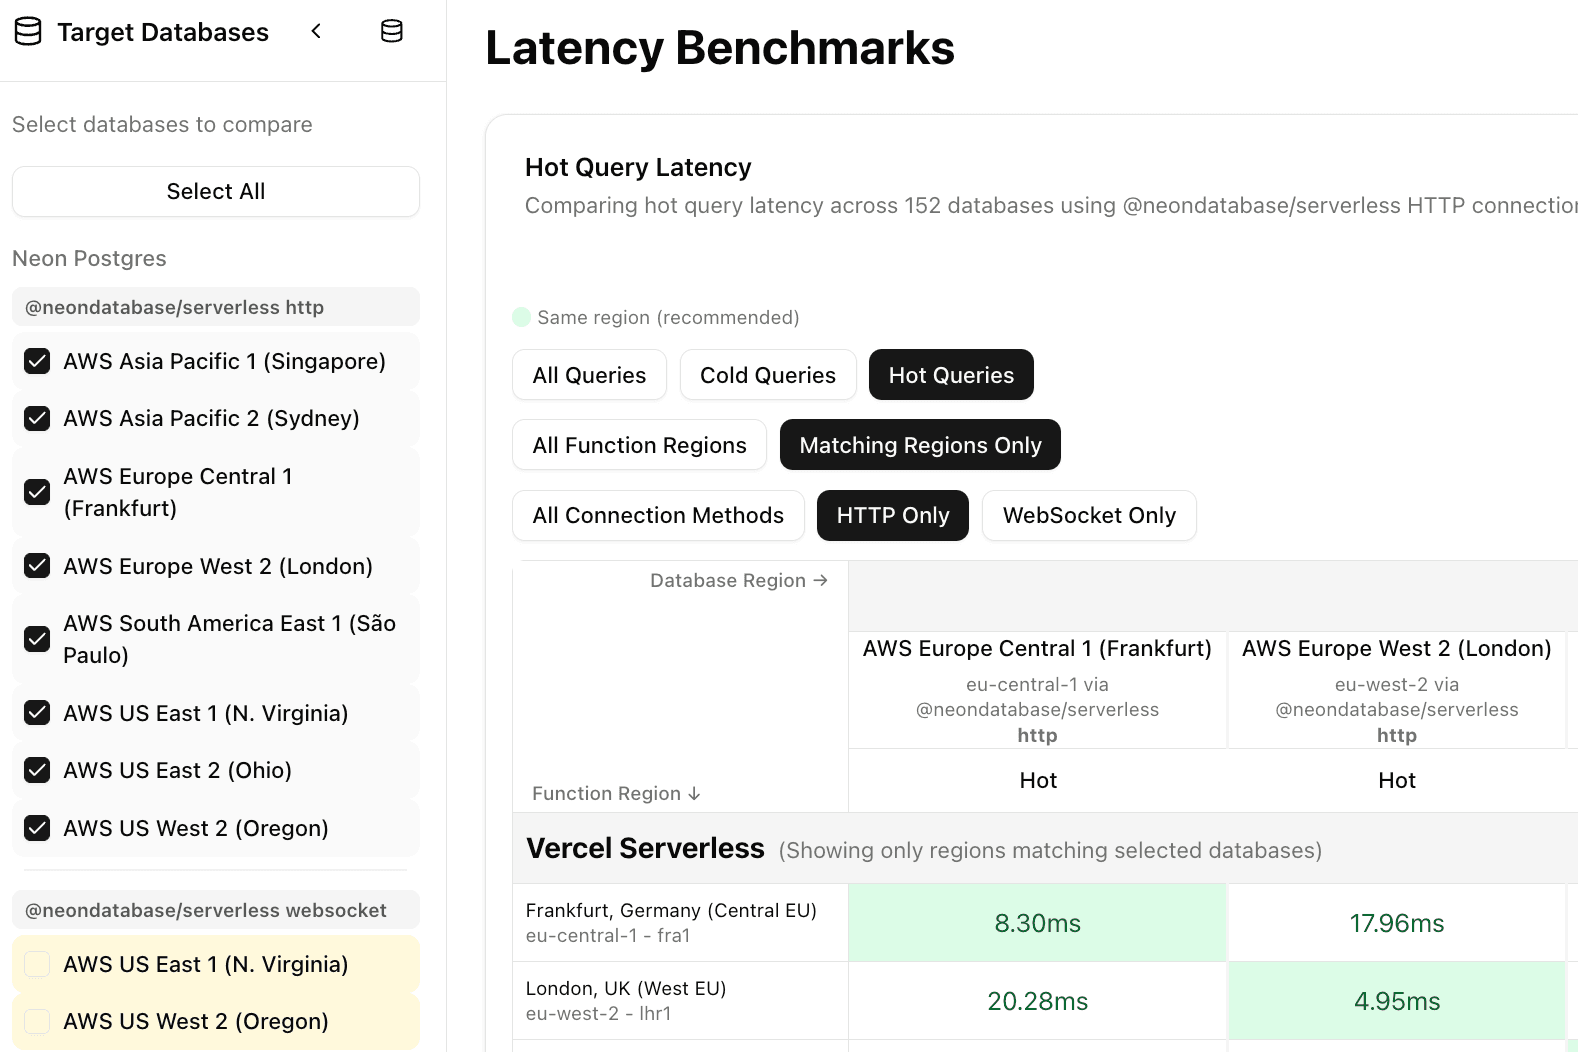Click the database icon right of the chevron
This screenshot has height=1052, width=1578.
tap(392, 32)
